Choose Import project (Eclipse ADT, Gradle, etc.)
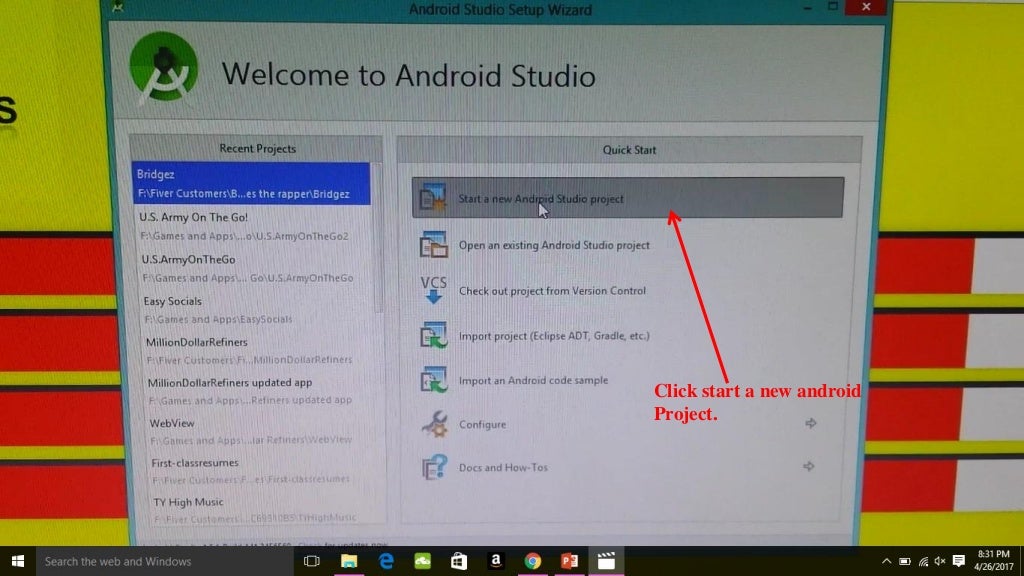Screen dimensions: 1024x576 pyautogui.click(x=554, y=336)
